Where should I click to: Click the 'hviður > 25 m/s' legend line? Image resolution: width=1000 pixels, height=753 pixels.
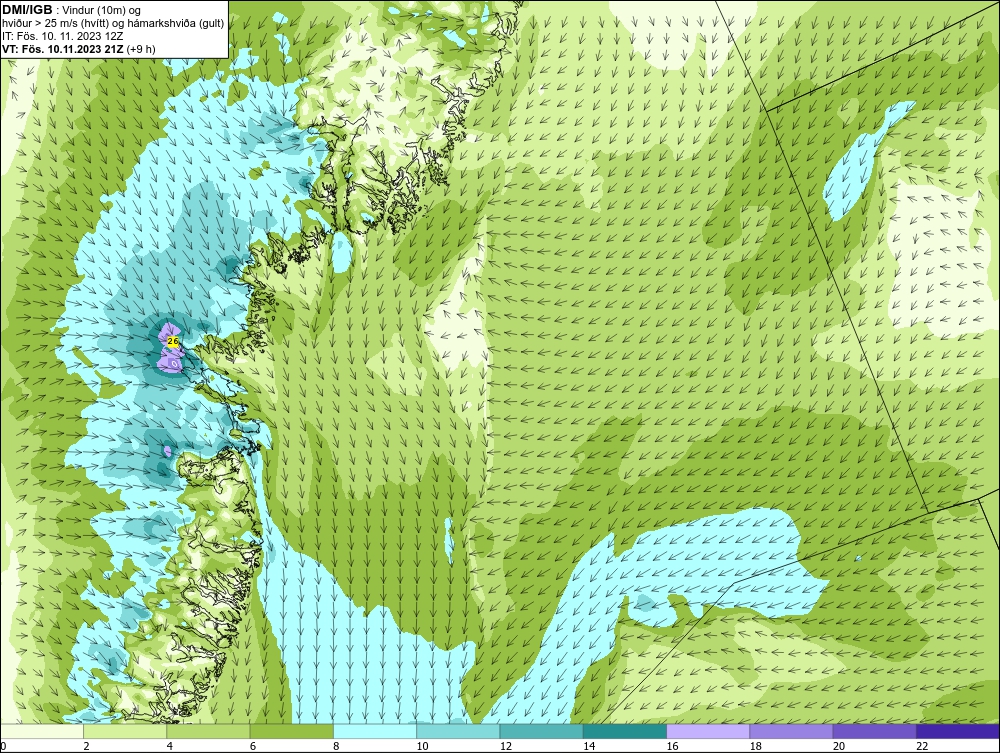(113, 24)
